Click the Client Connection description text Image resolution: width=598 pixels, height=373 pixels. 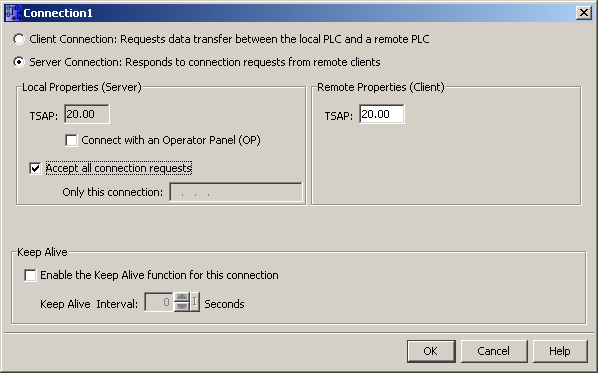click(x=229, y=39)
